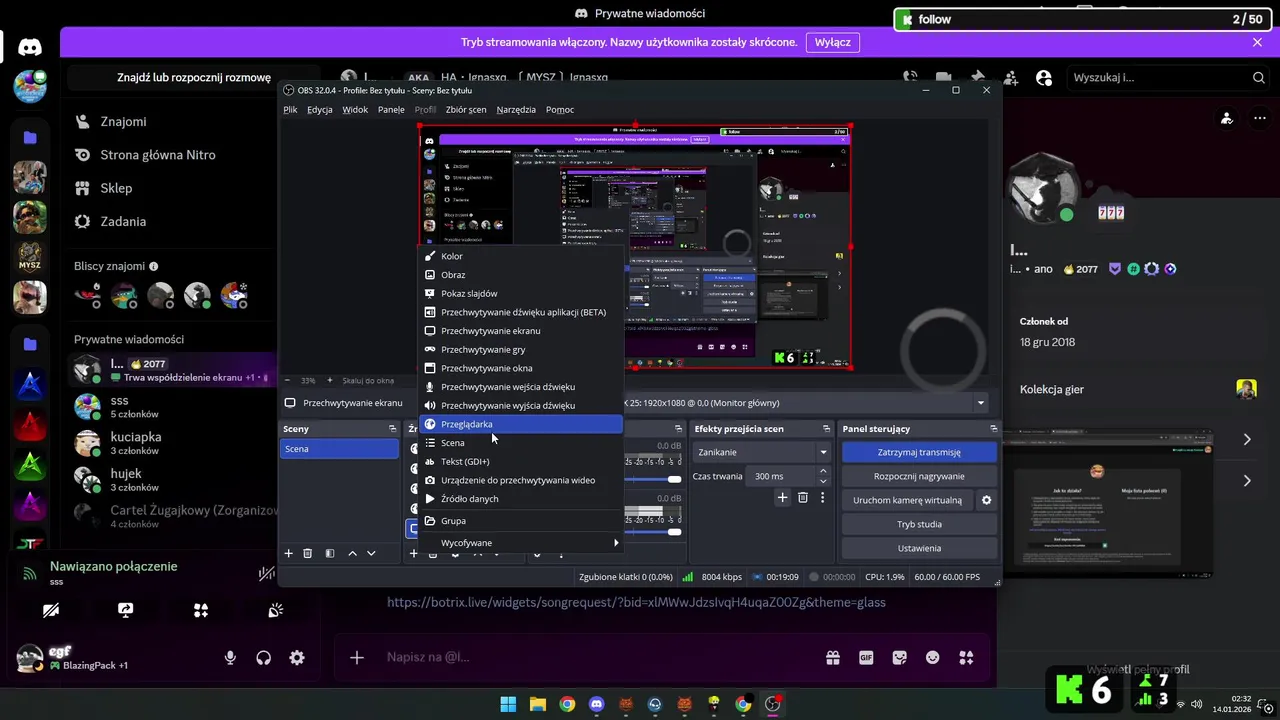The height and width of the screenshot is (720, 1280).
Task: Open the monitor selection dropdown
Action: pos(981,403)
